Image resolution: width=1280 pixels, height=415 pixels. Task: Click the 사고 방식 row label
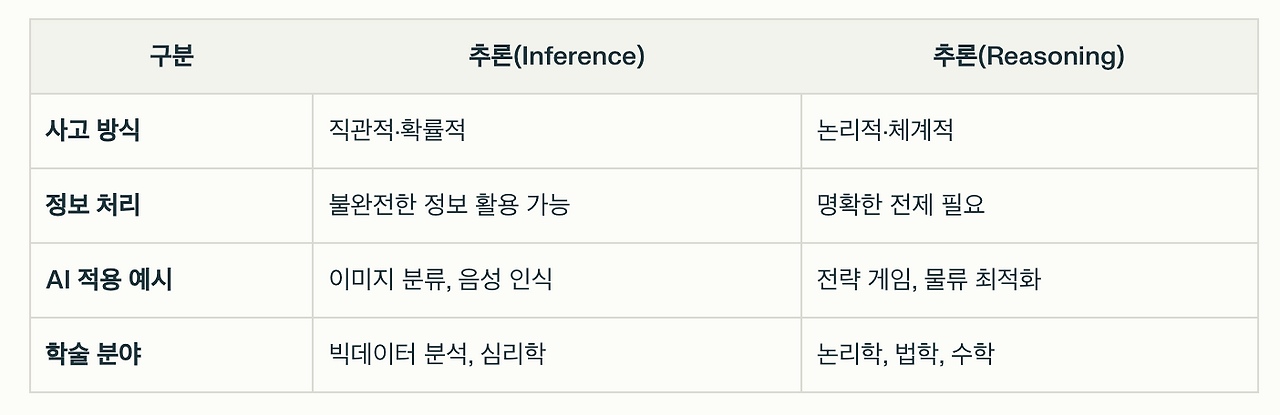click(93, 131)
